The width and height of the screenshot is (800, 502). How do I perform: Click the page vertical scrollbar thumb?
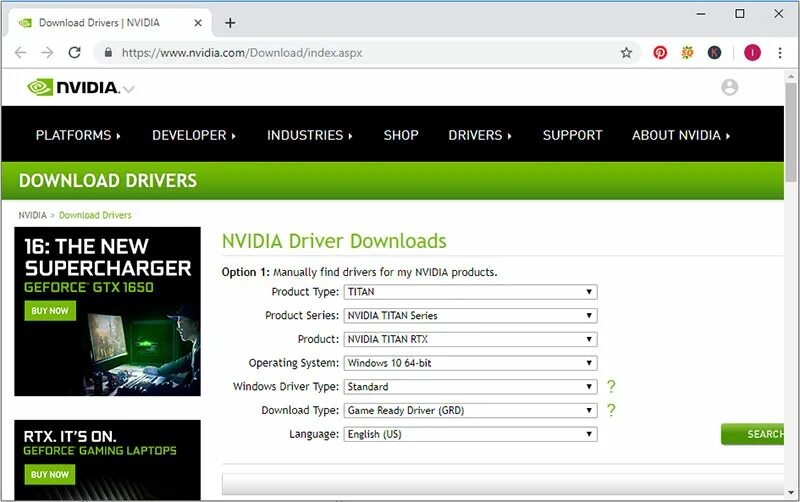coord(791,133)
